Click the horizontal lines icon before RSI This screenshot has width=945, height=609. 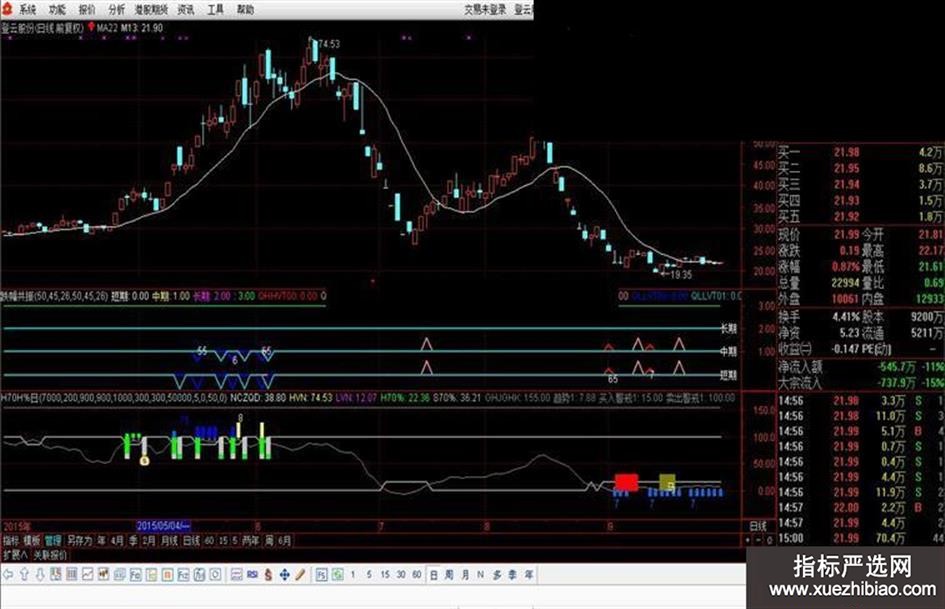[x=237, y=575]
